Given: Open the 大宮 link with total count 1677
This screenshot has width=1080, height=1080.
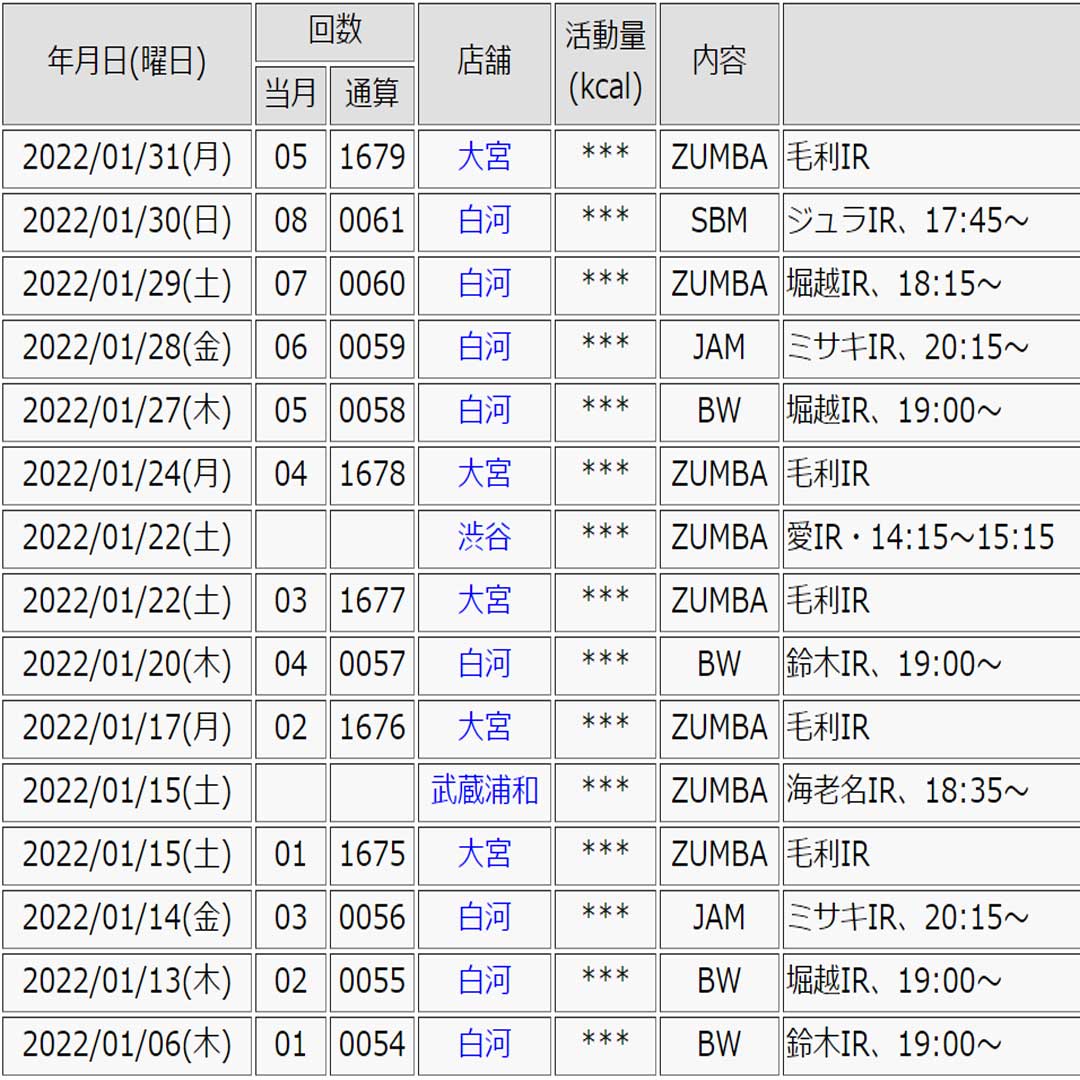Looking at the screenshot, I should tap(484, 601).
